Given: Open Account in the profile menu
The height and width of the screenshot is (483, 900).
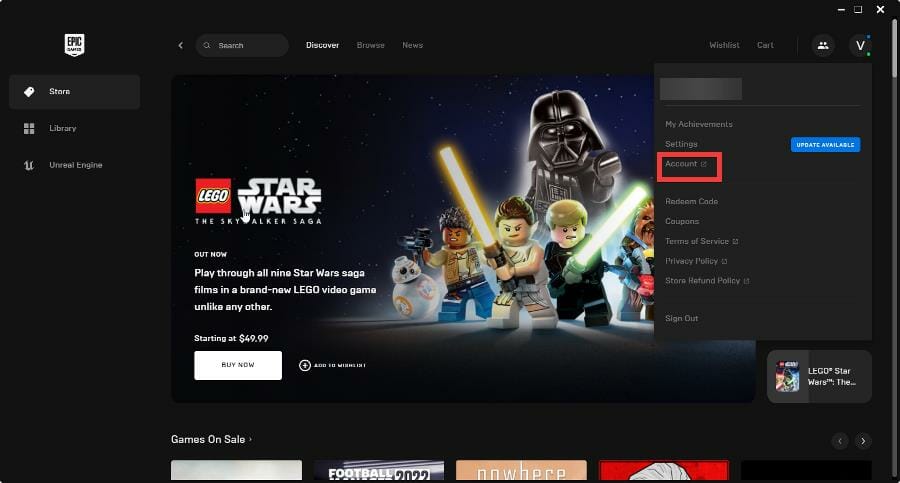Looking at the screenshot, I should tap(686, 164).
